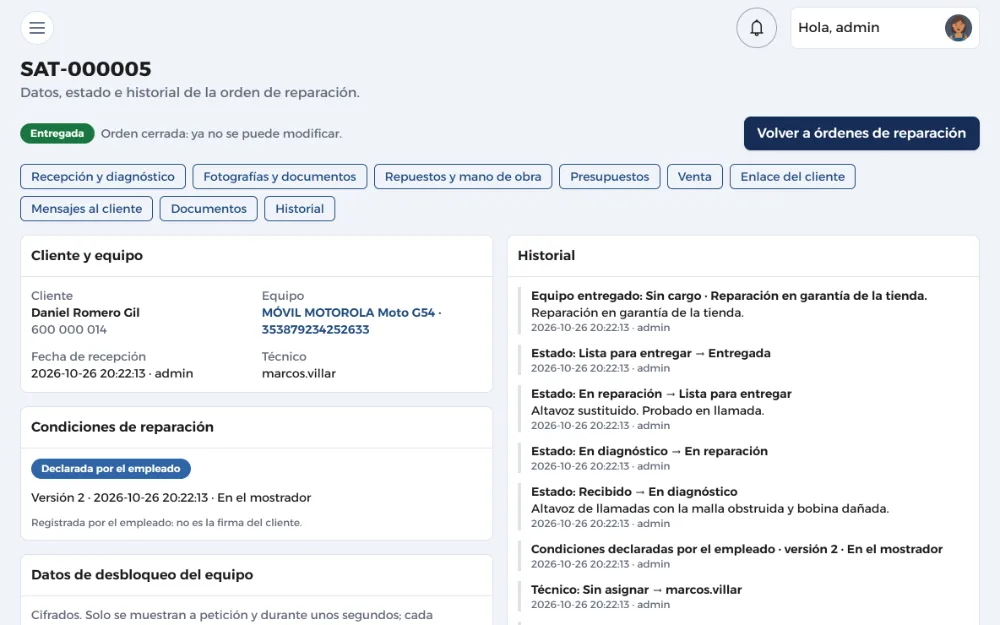1000x625 pixels.
Task: Open the 'MÓVIL MOTOROLA Moto G54' equipment link
Action: click(351, 321)
